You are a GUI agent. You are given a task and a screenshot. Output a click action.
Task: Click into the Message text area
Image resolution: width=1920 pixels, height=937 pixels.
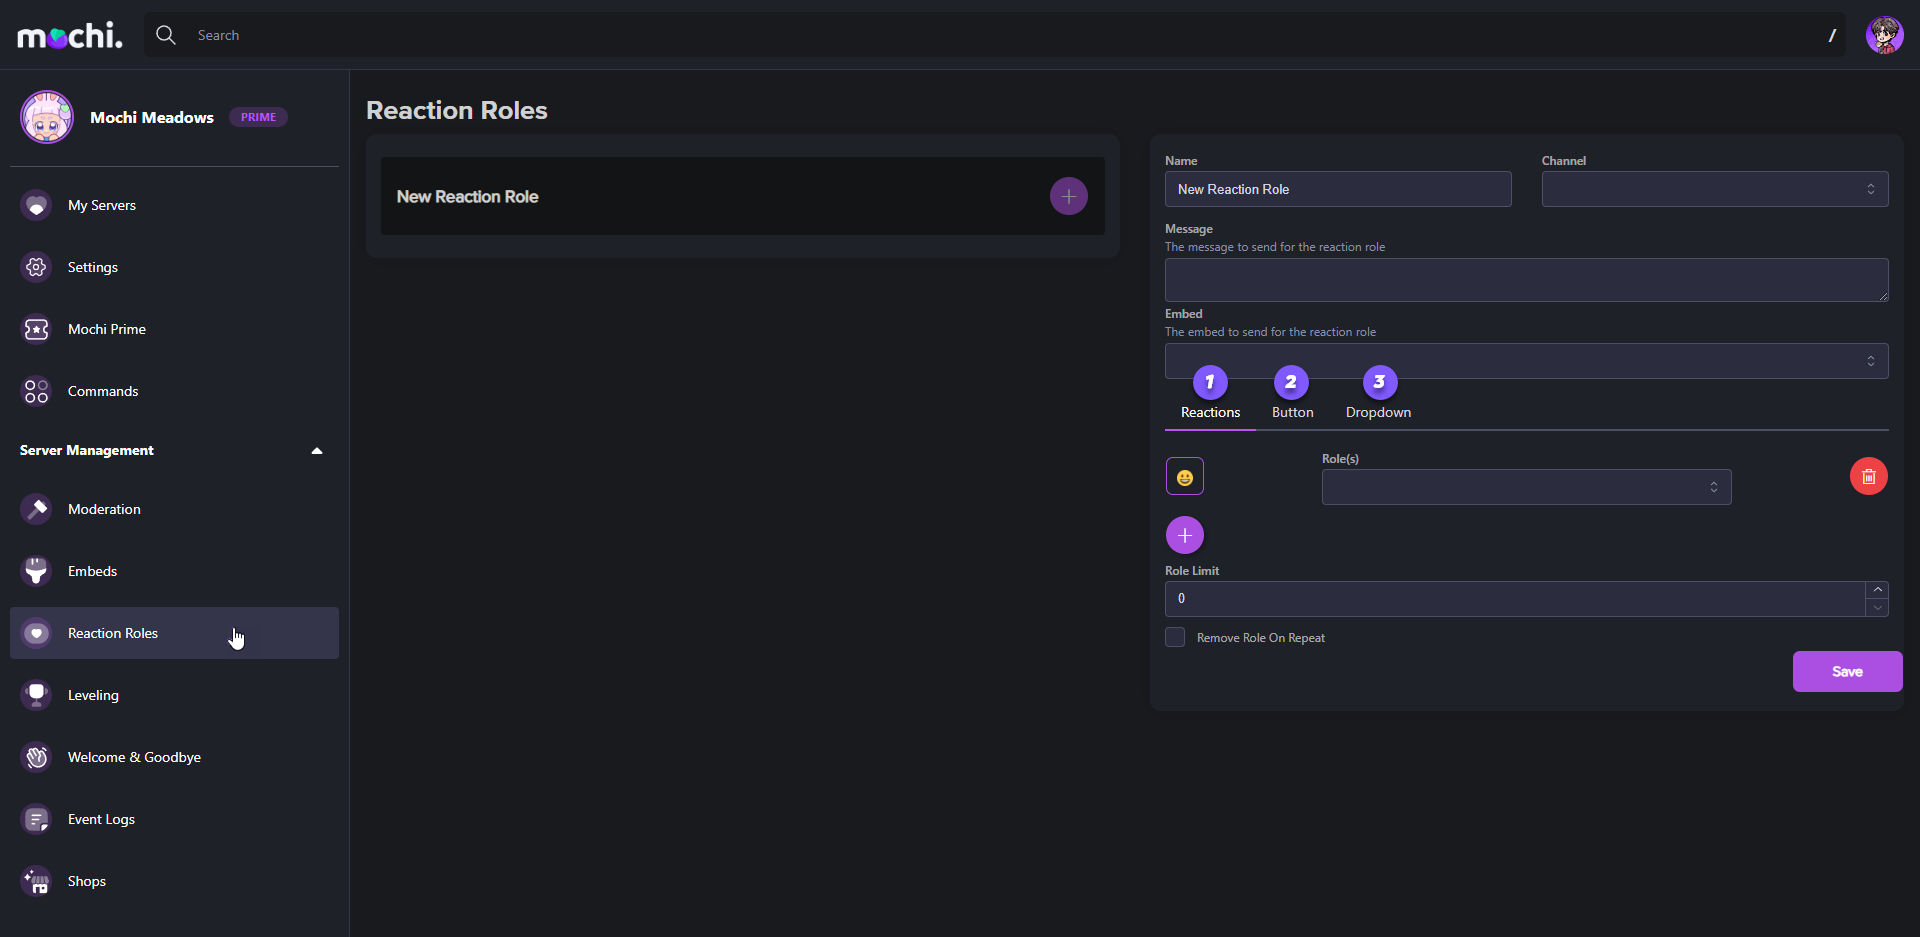pos(1526,280)
